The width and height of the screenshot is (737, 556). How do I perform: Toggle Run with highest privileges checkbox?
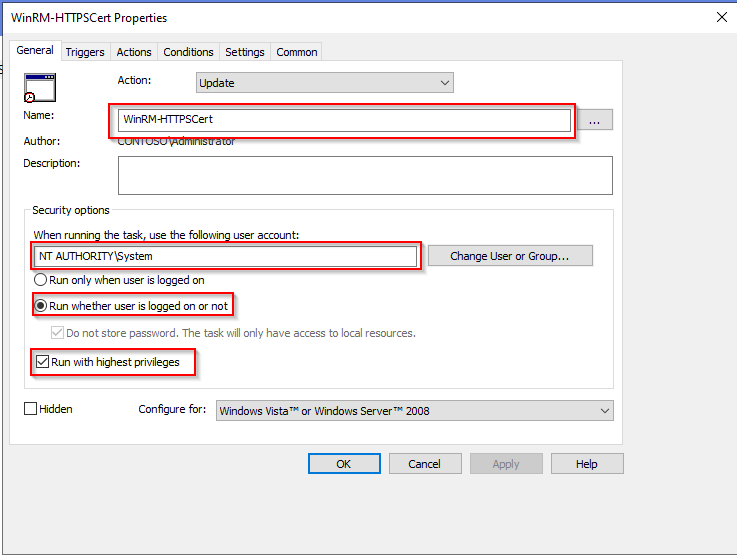pos(42,362)
